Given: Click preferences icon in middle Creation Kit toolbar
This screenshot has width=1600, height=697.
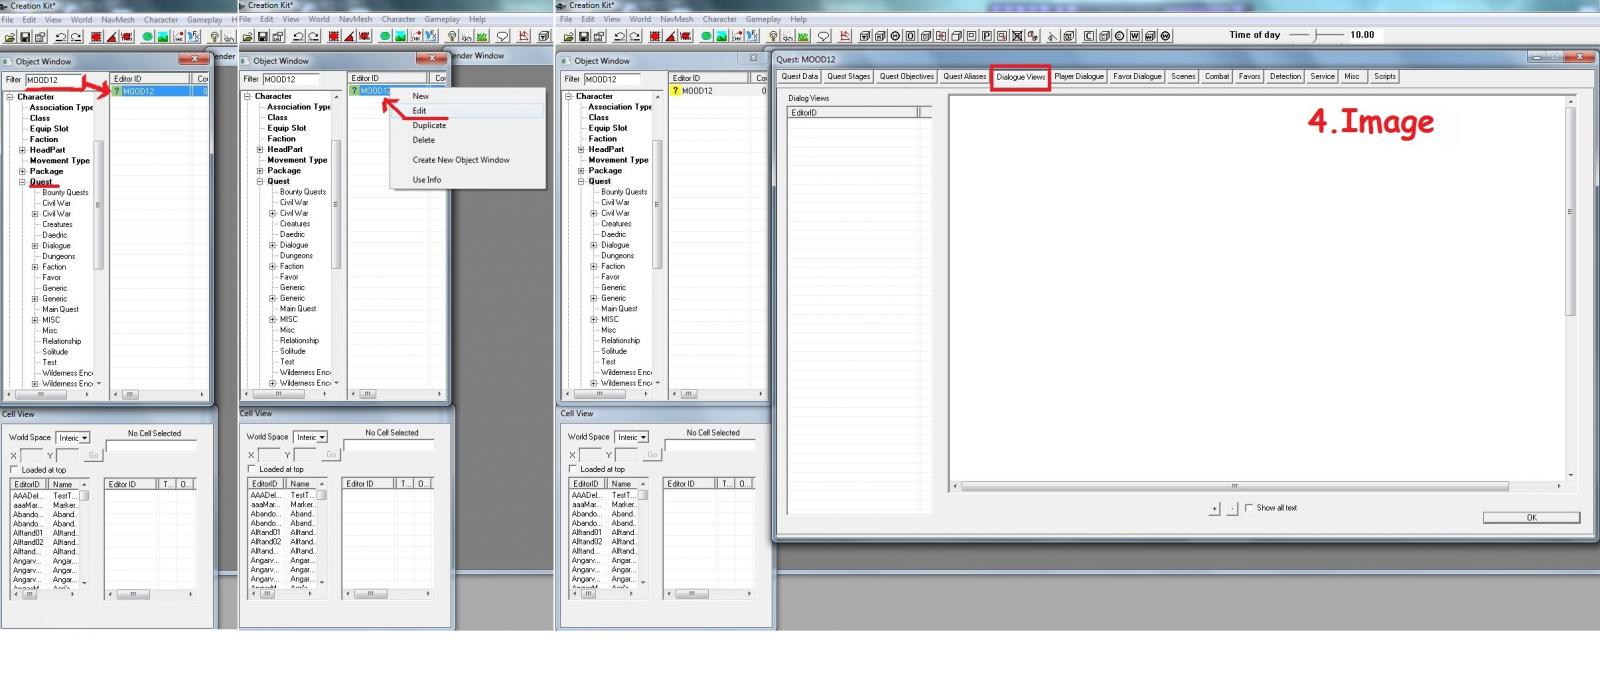Looking at the screenshot, I should point(278,37).
